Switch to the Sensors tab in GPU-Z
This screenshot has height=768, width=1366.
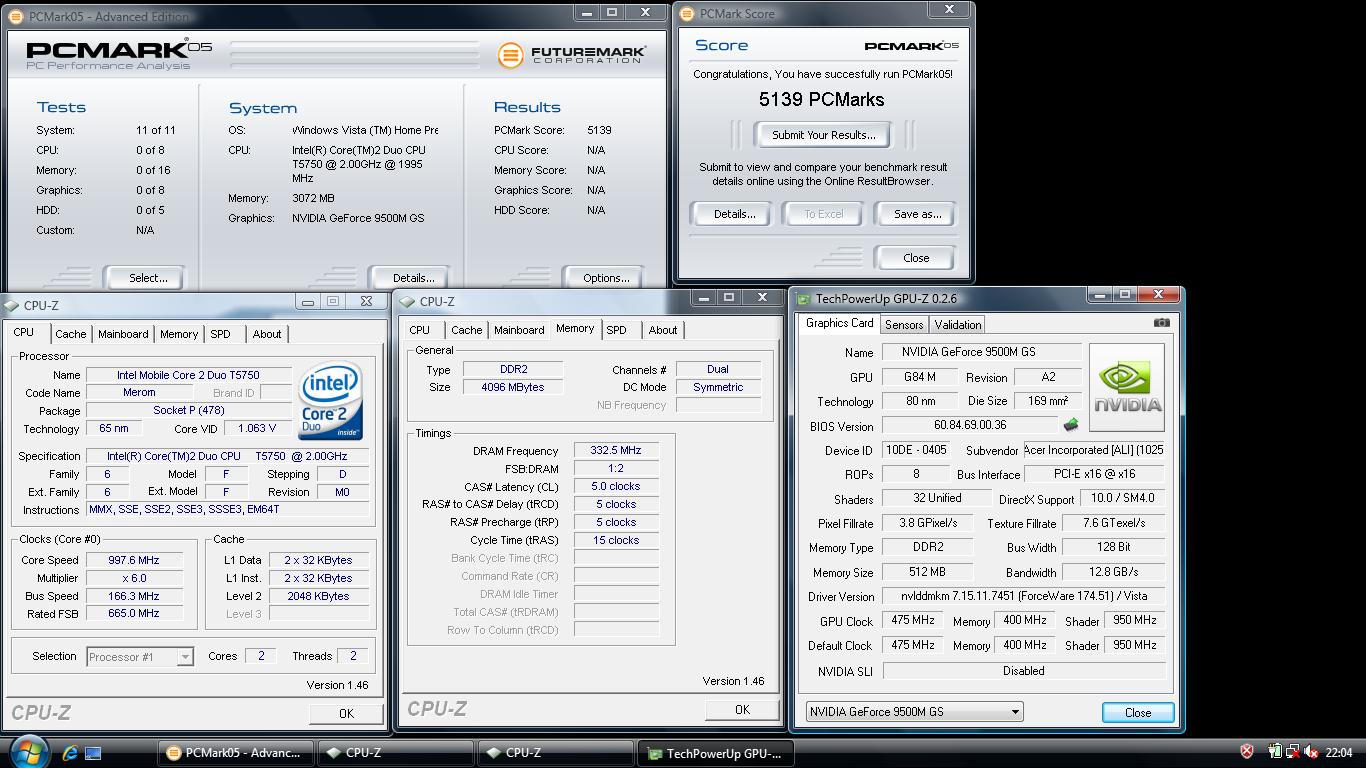pos(904,325)
